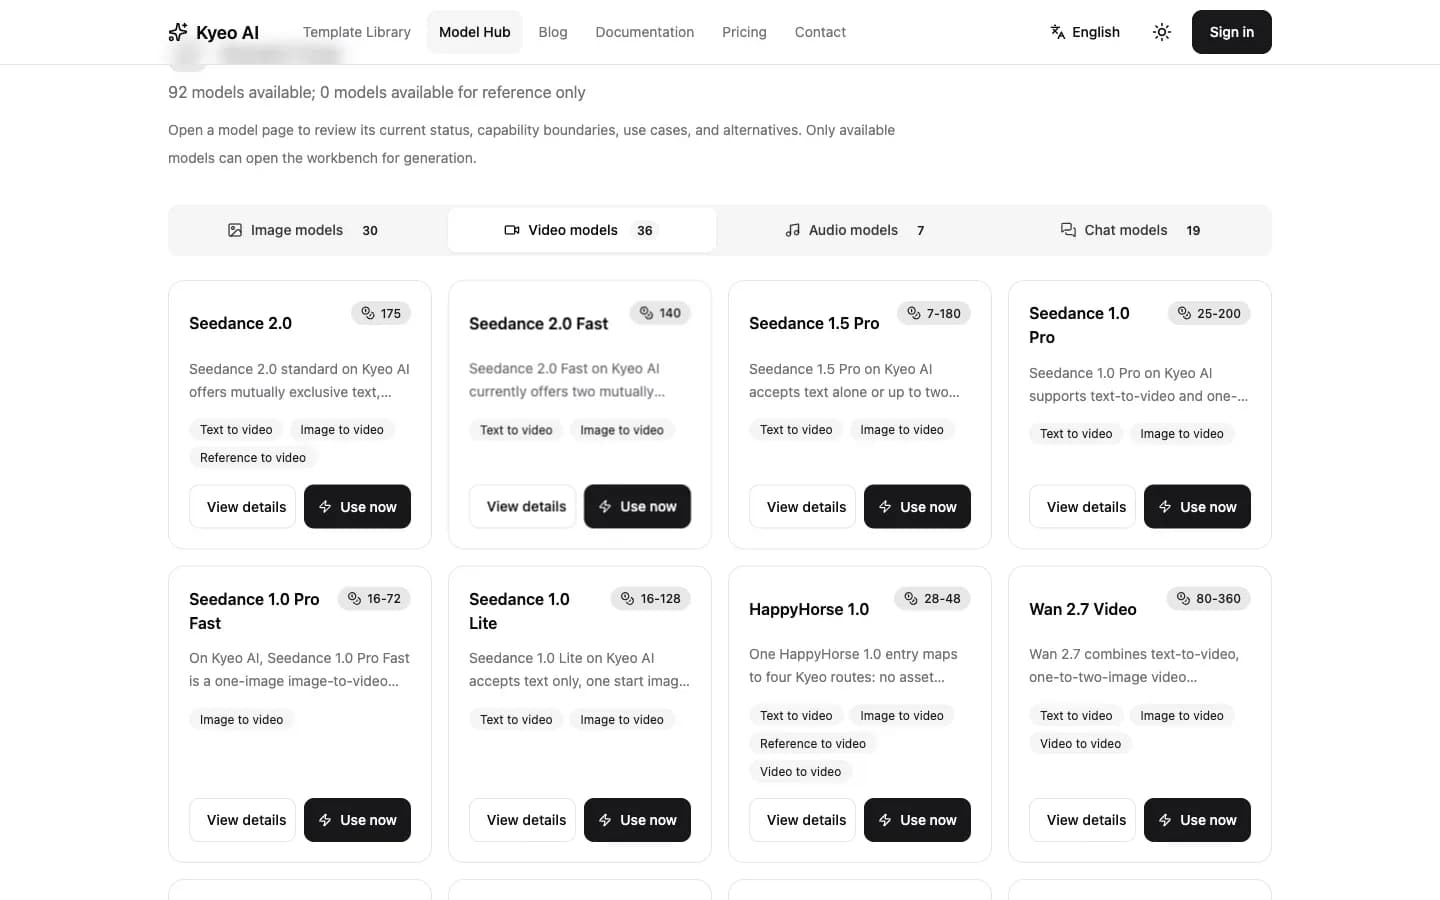Use Seedance 1.0 Pro now

tap(1197, 507)
